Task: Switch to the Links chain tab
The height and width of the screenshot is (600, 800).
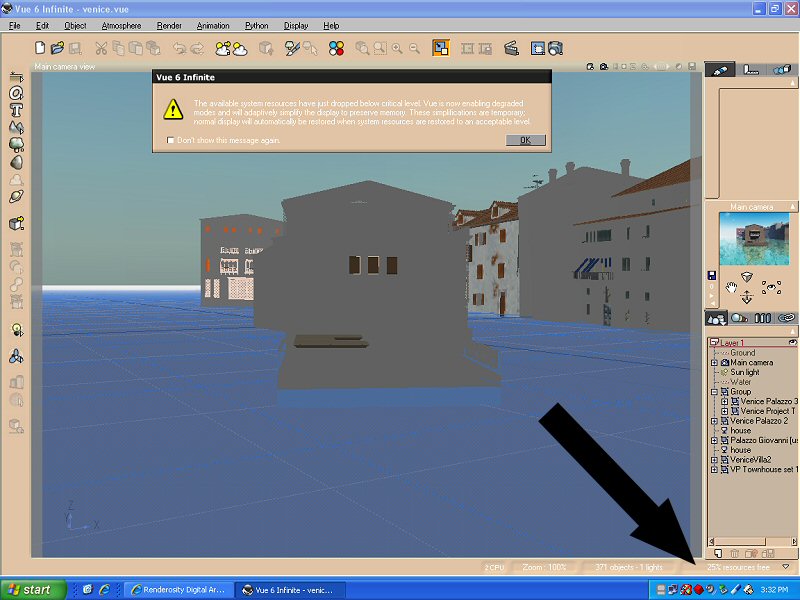Action: [x=786, y=318]
